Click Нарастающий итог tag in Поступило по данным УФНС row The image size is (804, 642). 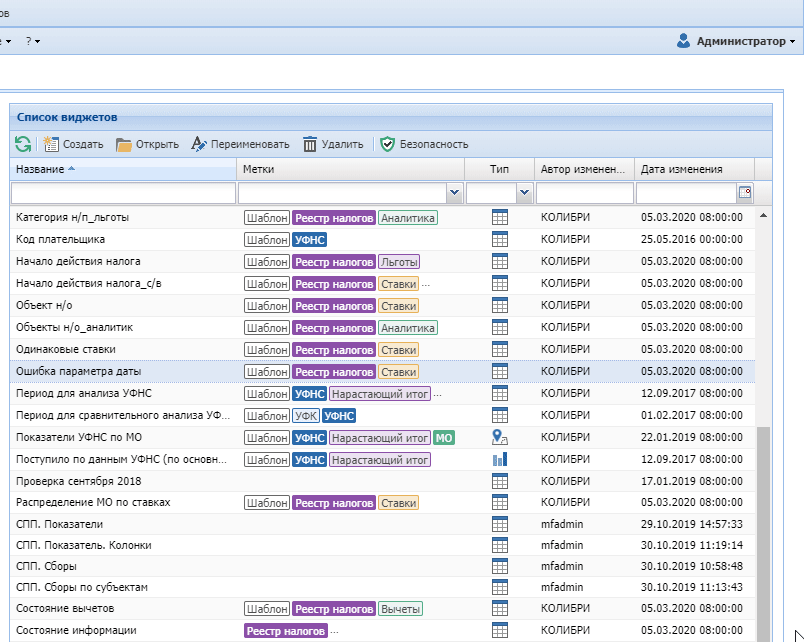pos(380,459)
